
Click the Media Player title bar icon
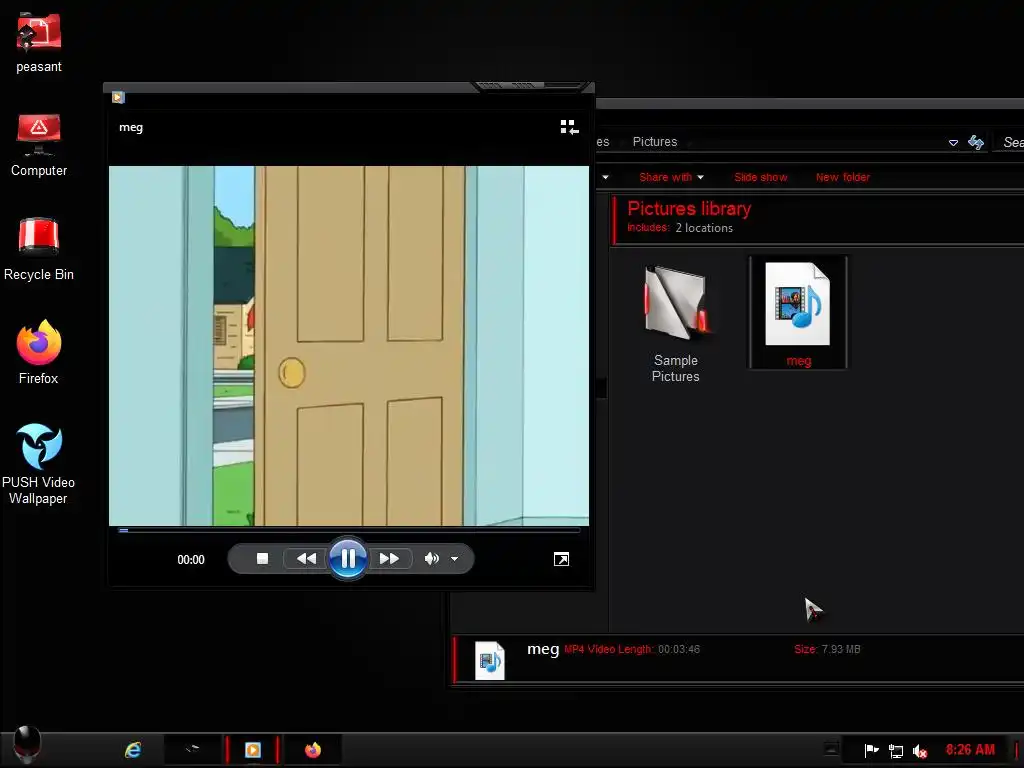(x=118, y=97)
